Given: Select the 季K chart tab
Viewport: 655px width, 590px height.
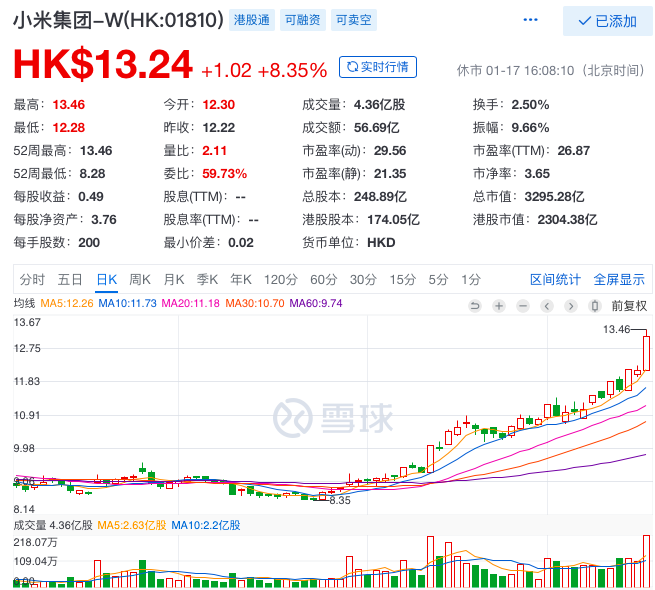Looking at the screenshot, I should point(207,279).
